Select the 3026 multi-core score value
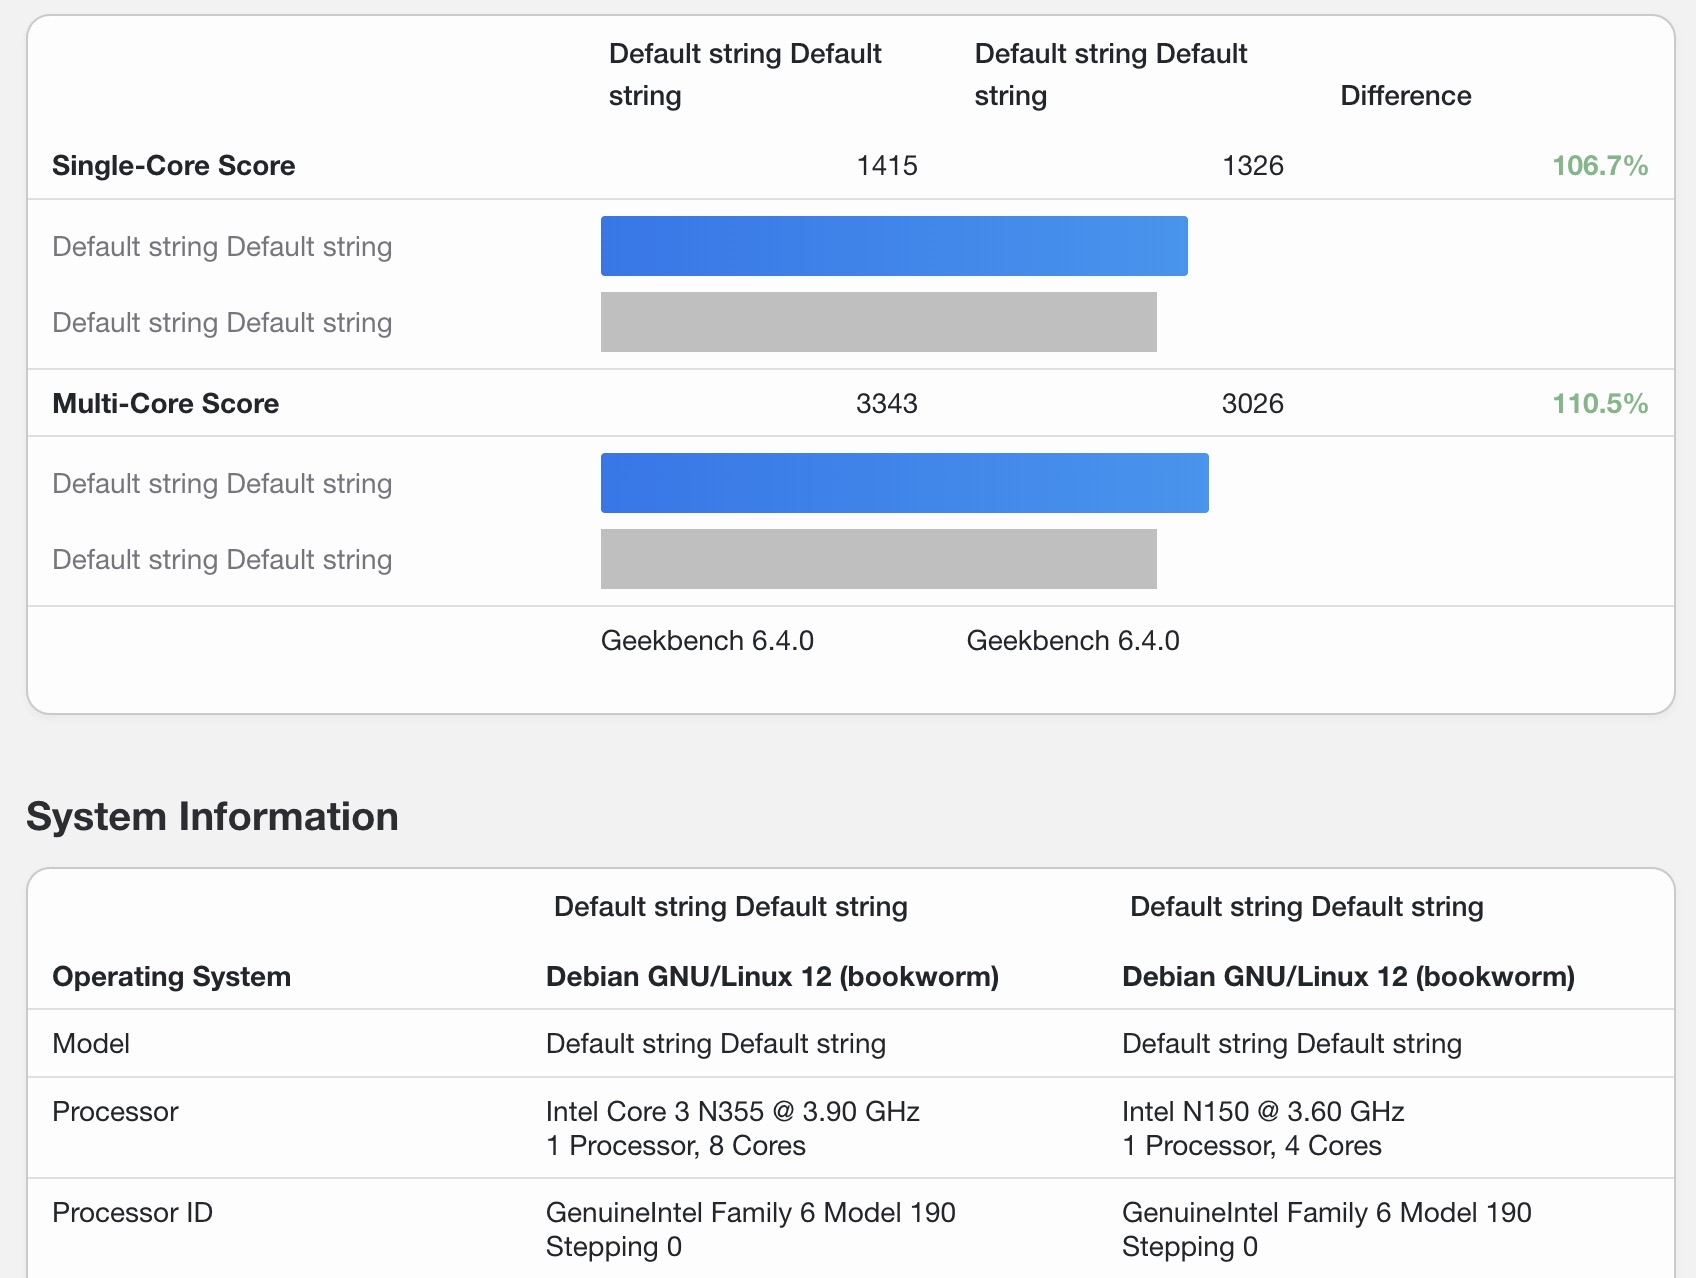 click(x=1252, y=404)
